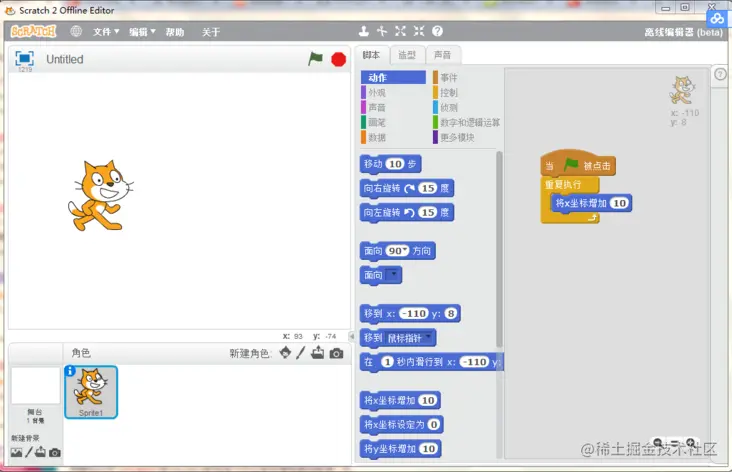Click the Scratch logo

click(x=33, y=31)
